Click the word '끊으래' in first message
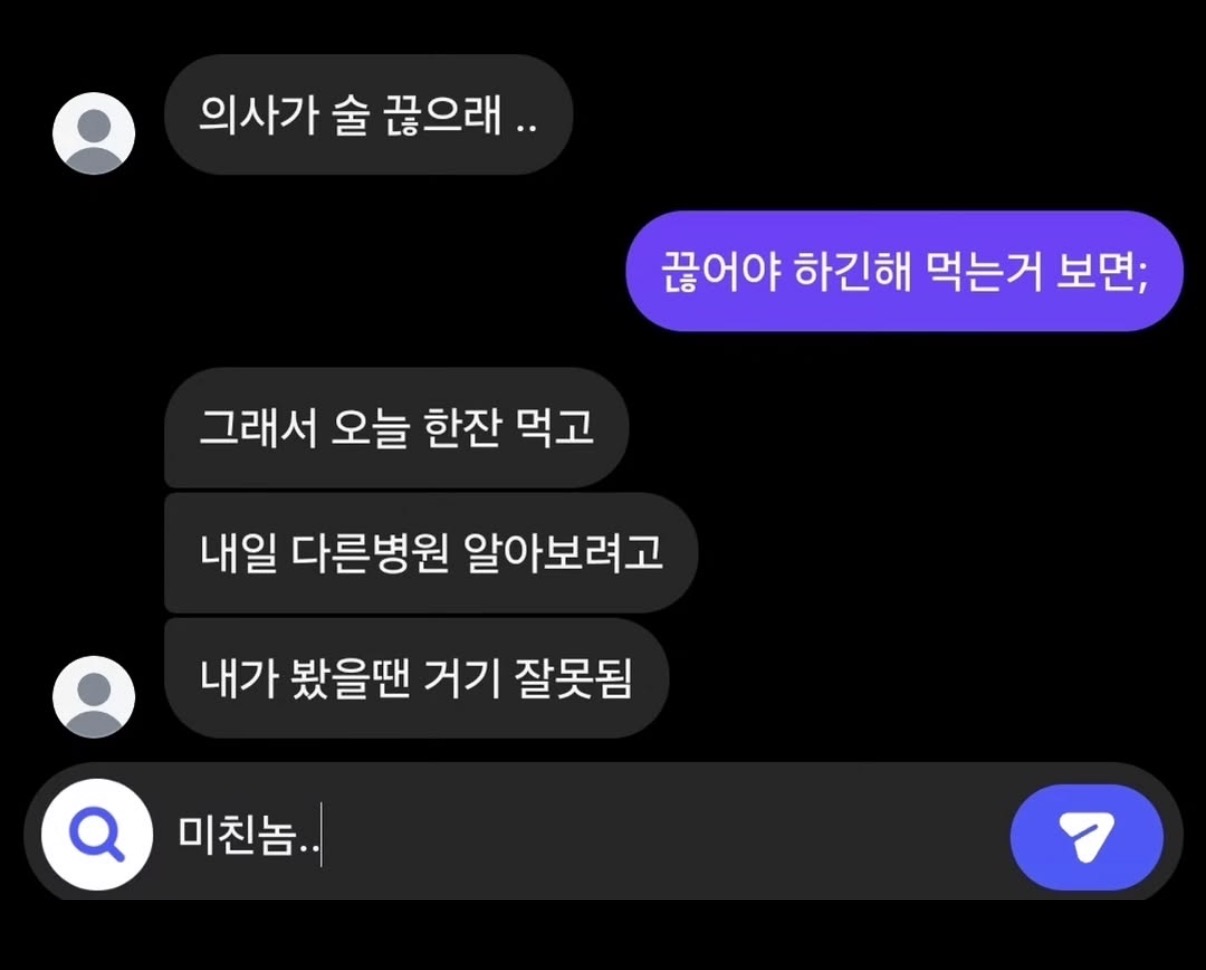 click(x=440, y=115)
